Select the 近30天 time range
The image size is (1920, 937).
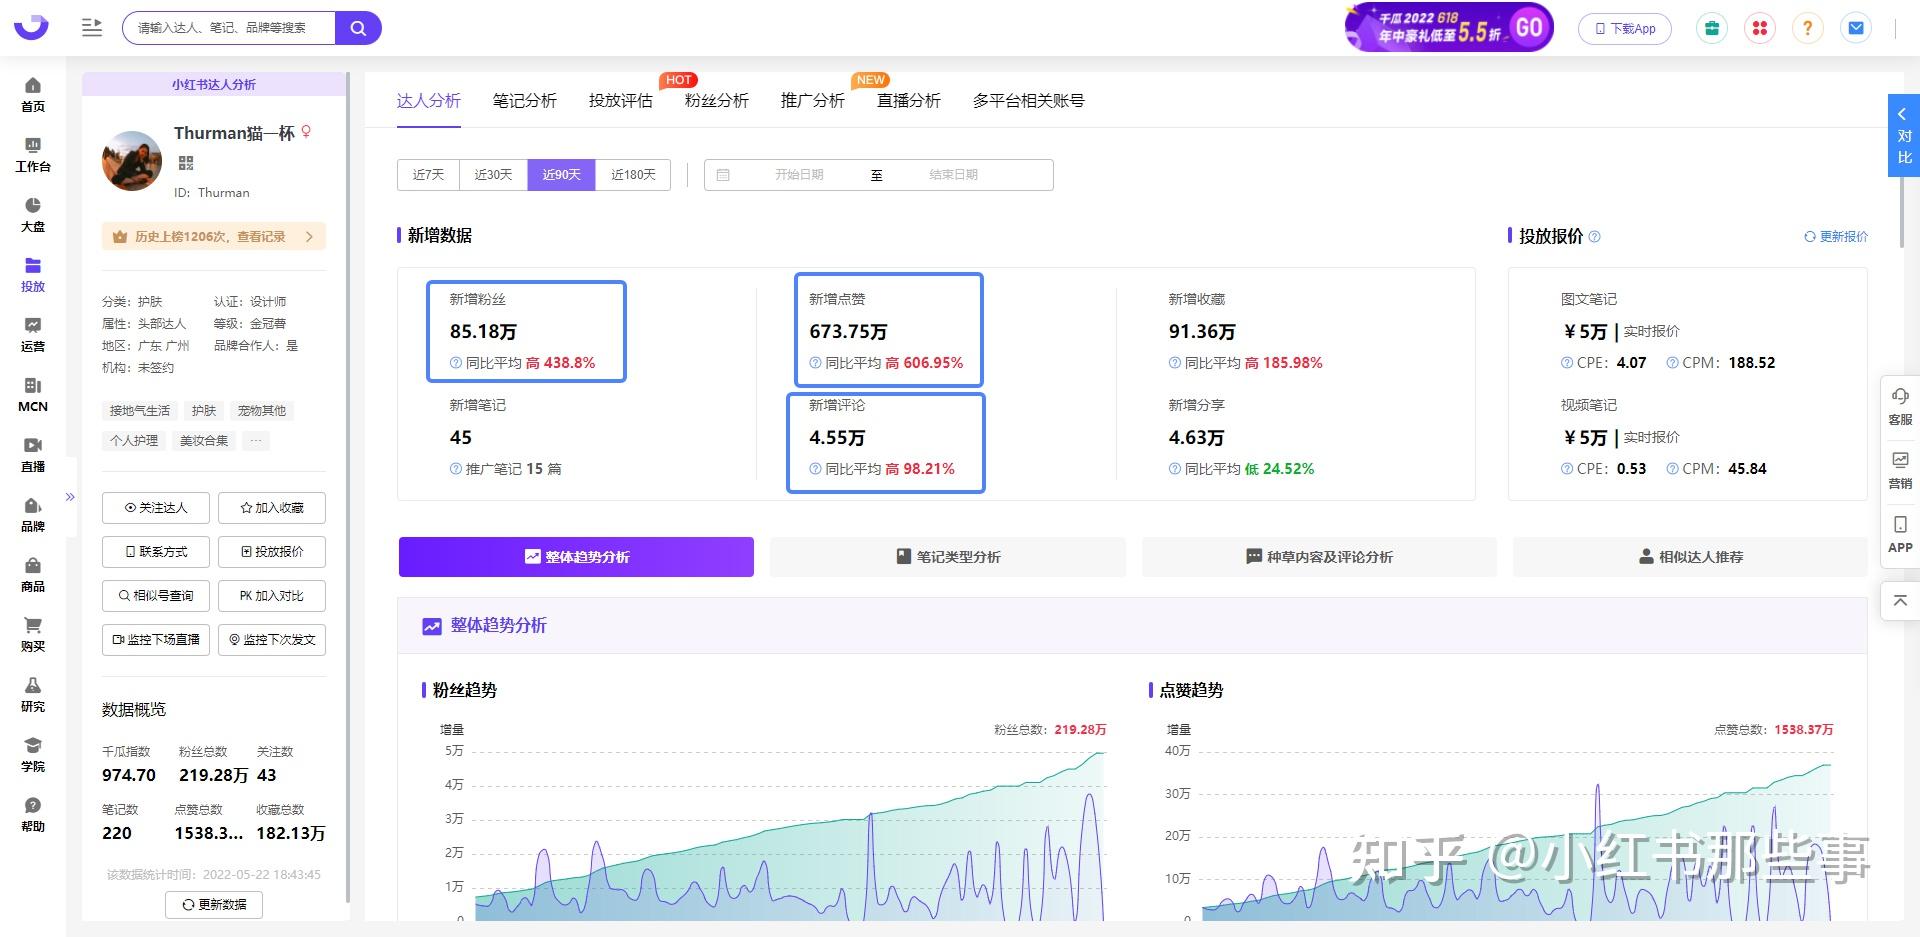coord(493,175)
